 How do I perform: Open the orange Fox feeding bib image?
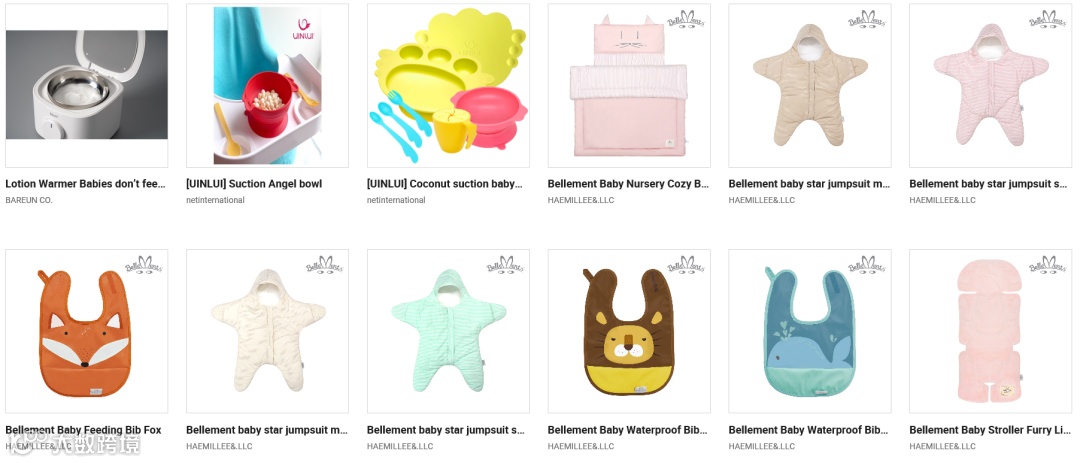[x=87, y=331]
